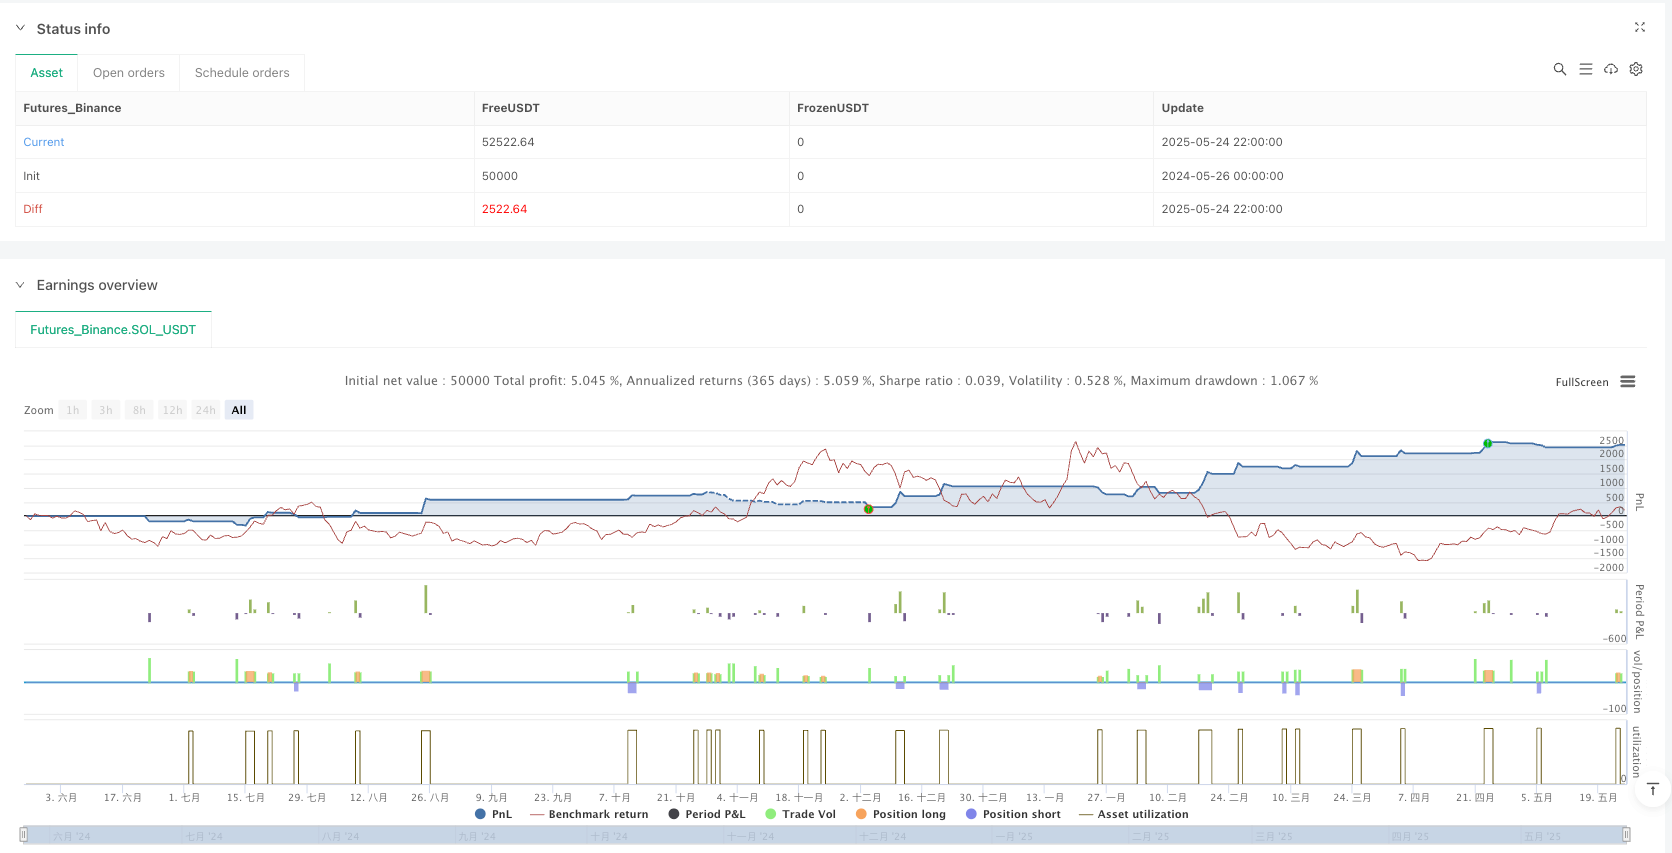Collapse the Earnings overview section
1672x853 pixels.
[20, 285]
